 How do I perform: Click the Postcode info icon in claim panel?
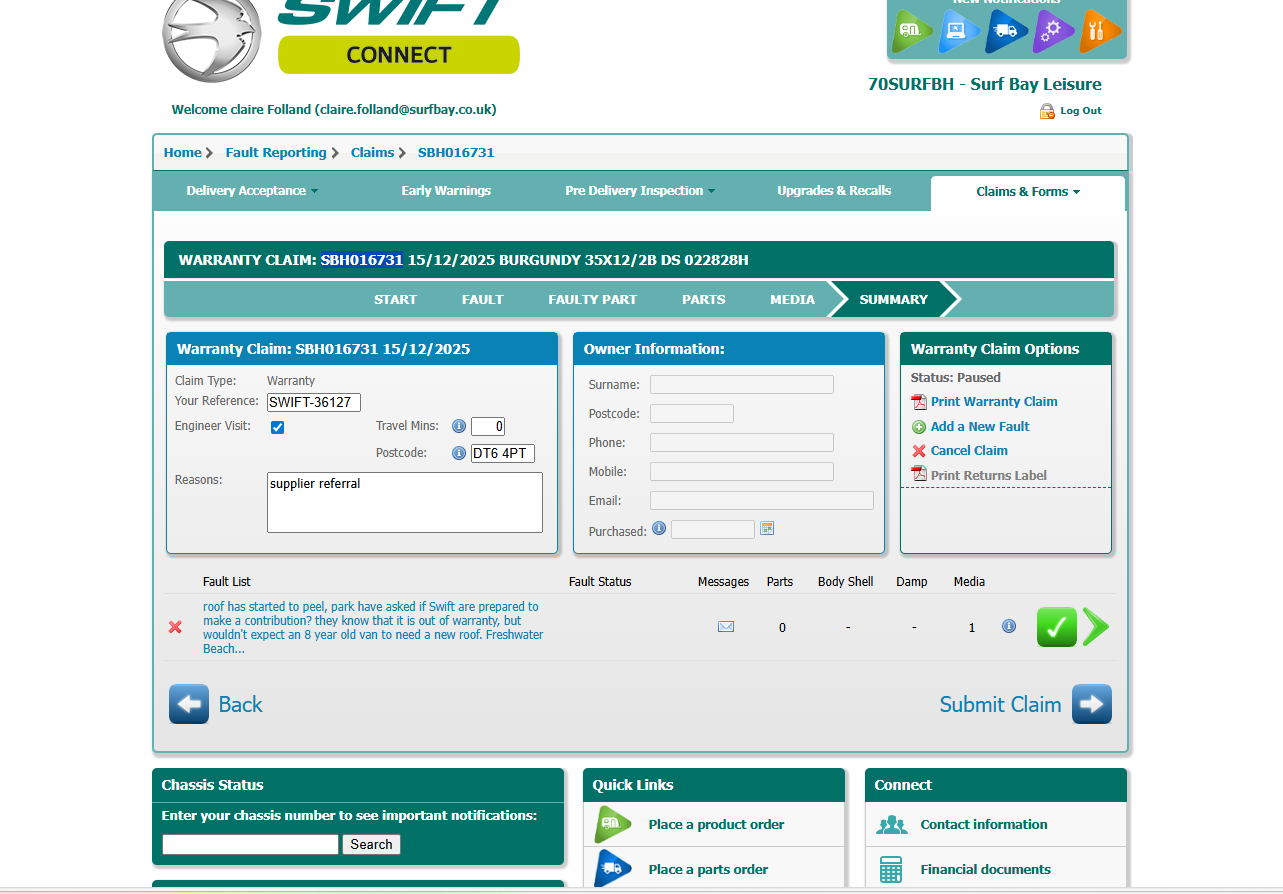tap(459, 453)
